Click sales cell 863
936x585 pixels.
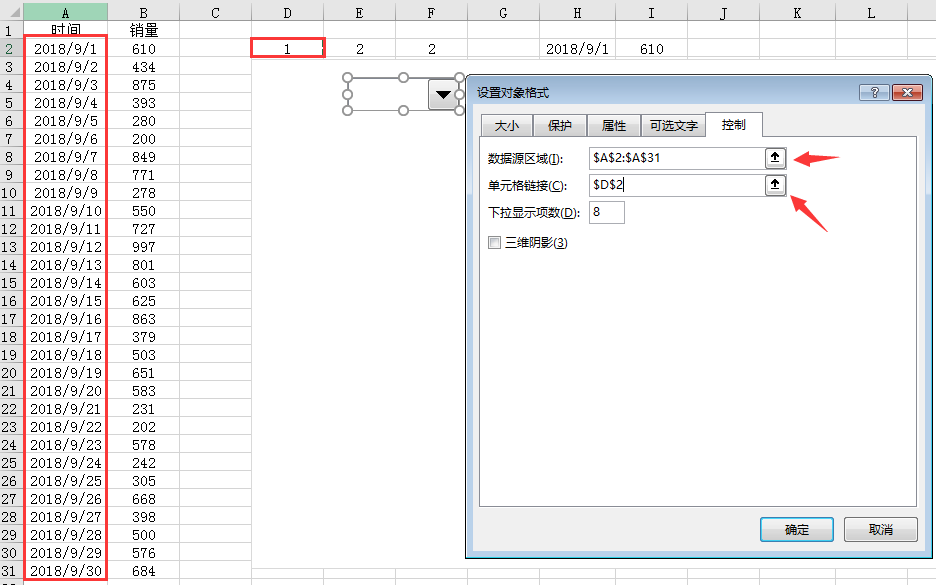[x=143, y=319]
